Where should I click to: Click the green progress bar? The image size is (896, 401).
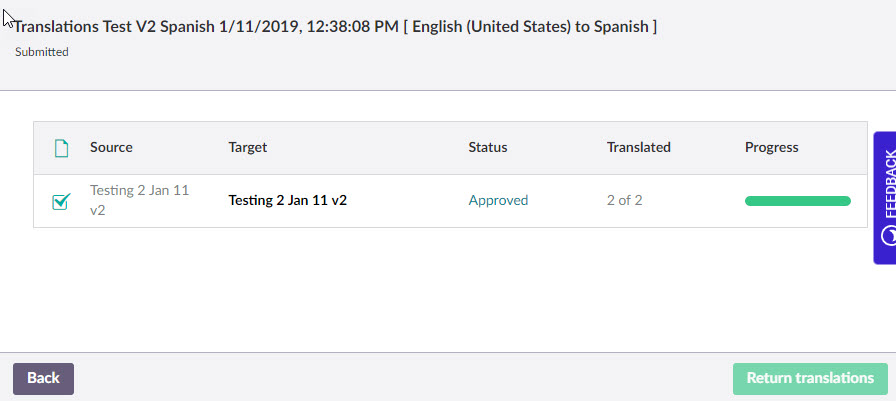pyautogui.click(x=798, y=201)
